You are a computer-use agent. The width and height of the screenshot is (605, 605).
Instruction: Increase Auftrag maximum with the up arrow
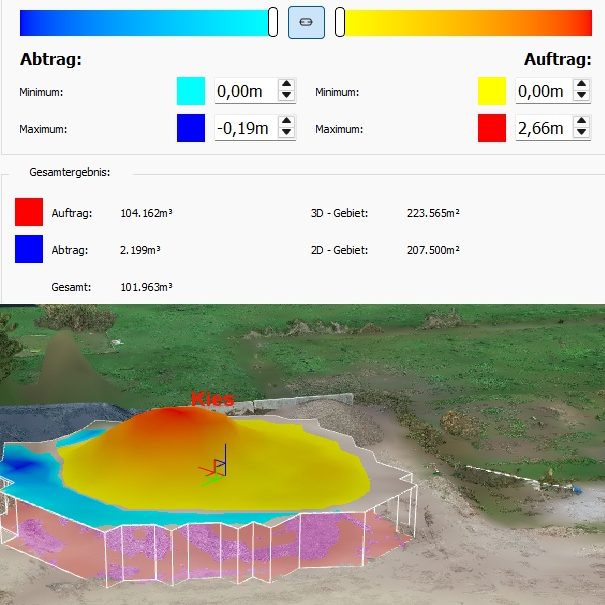point(582,122)
